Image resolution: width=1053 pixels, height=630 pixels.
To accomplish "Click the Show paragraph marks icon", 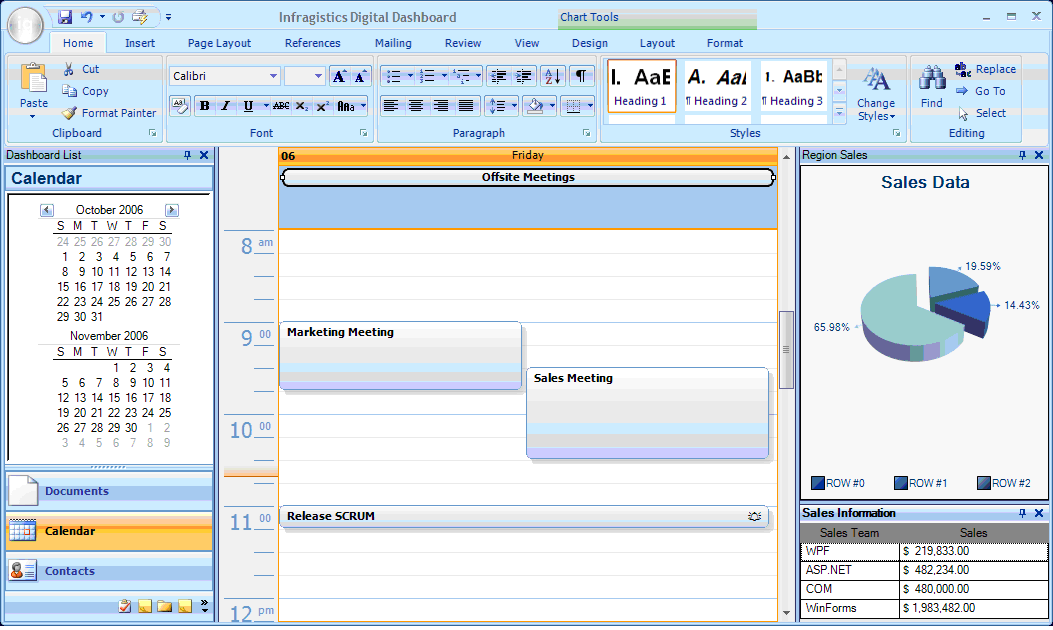I will [581, 76].
